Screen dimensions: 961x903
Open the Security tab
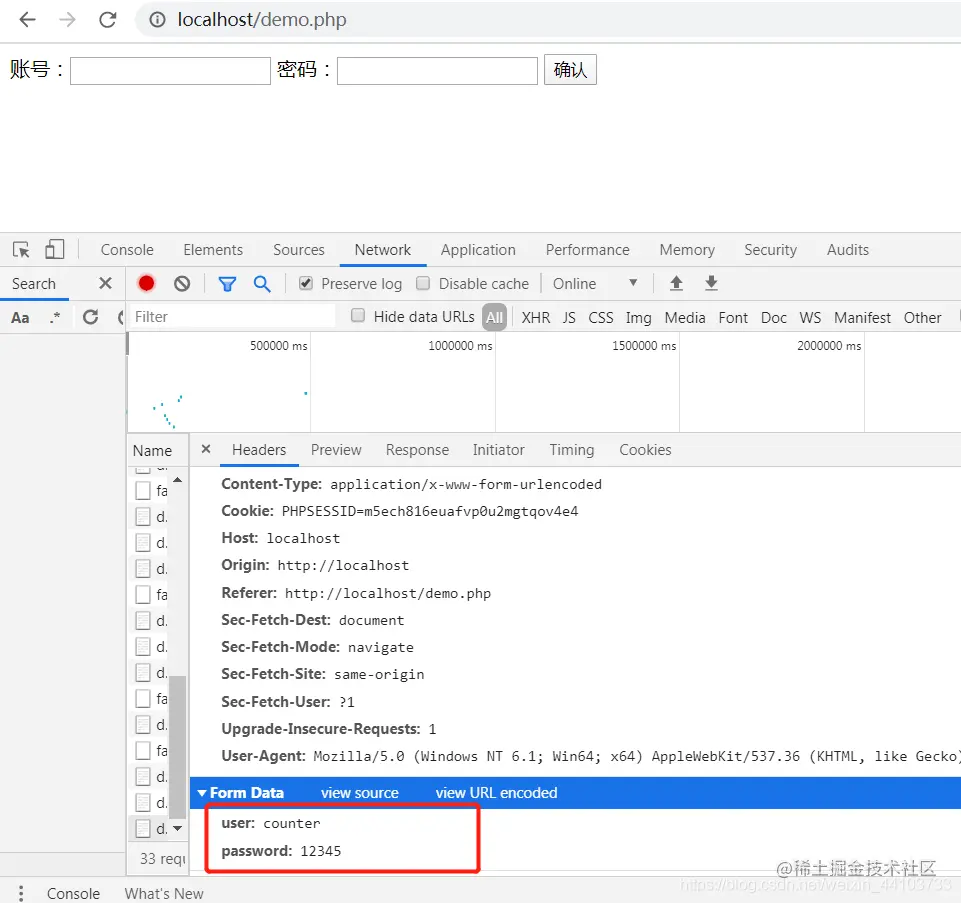tap(770, 250)
